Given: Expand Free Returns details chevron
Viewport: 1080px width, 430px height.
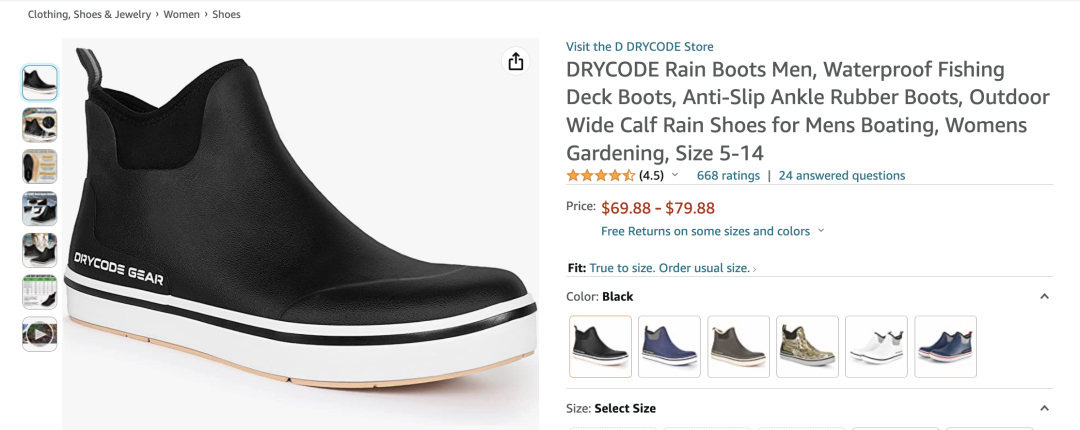Looking at the screenshot, I should 821,231.
